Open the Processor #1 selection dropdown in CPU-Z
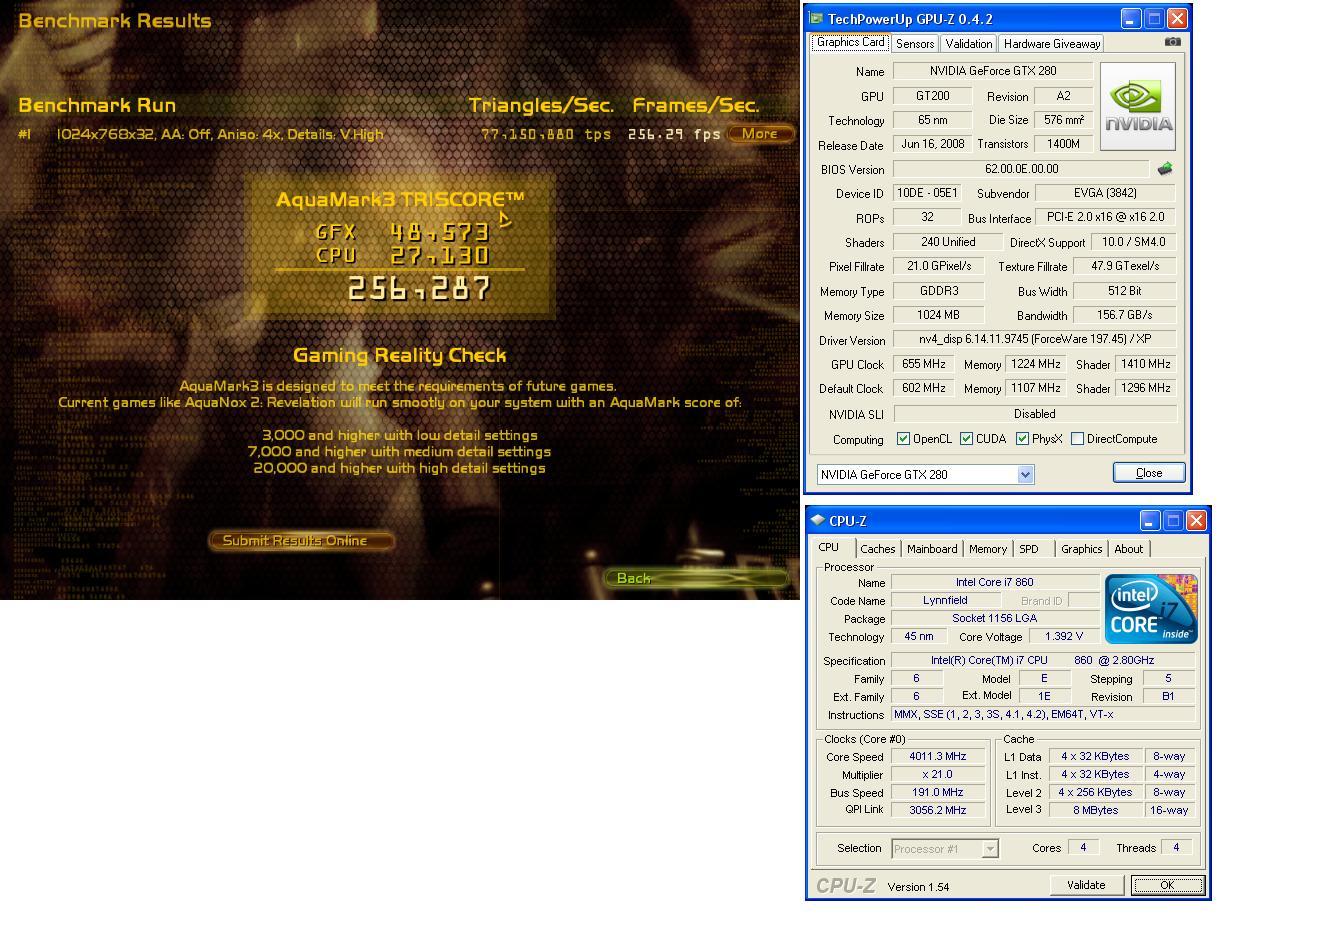Image resolution: width=1326 pixels, height=942 pixels. pos(990,849)
